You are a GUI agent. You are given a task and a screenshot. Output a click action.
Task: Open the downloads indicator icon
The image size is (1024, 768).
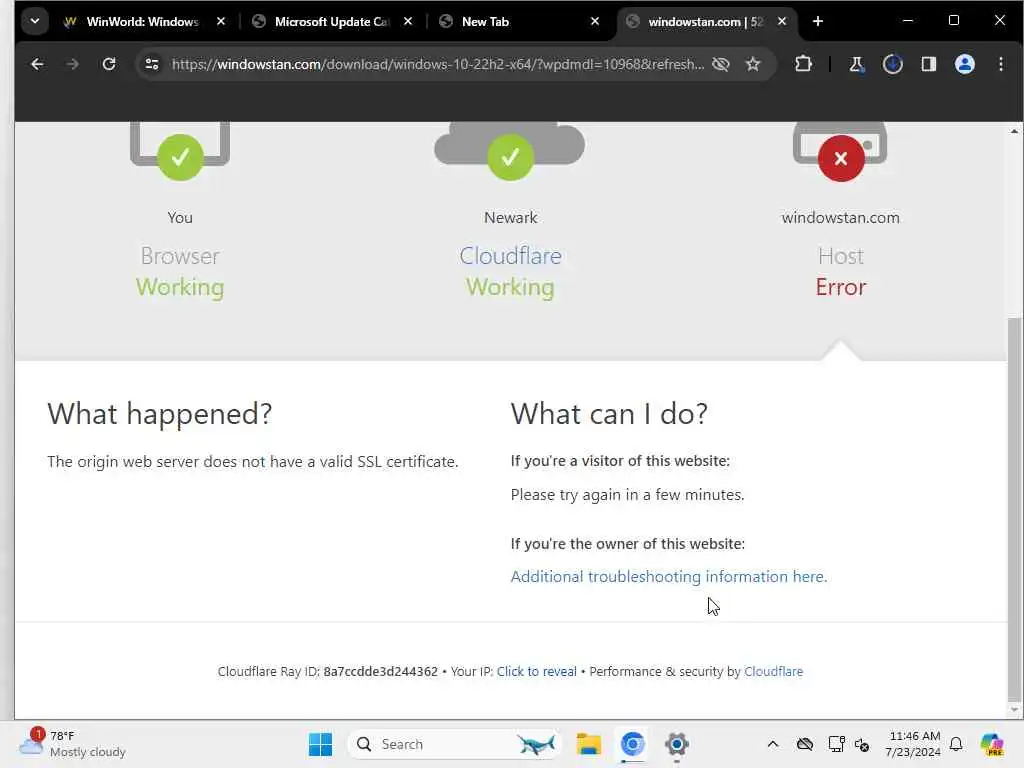coord(892,64)
